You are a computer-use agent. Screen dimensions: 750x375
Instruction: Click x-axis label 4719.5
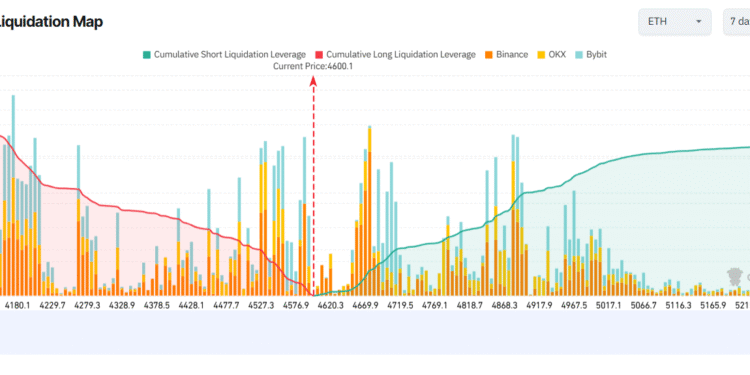[x=400, y=305]
